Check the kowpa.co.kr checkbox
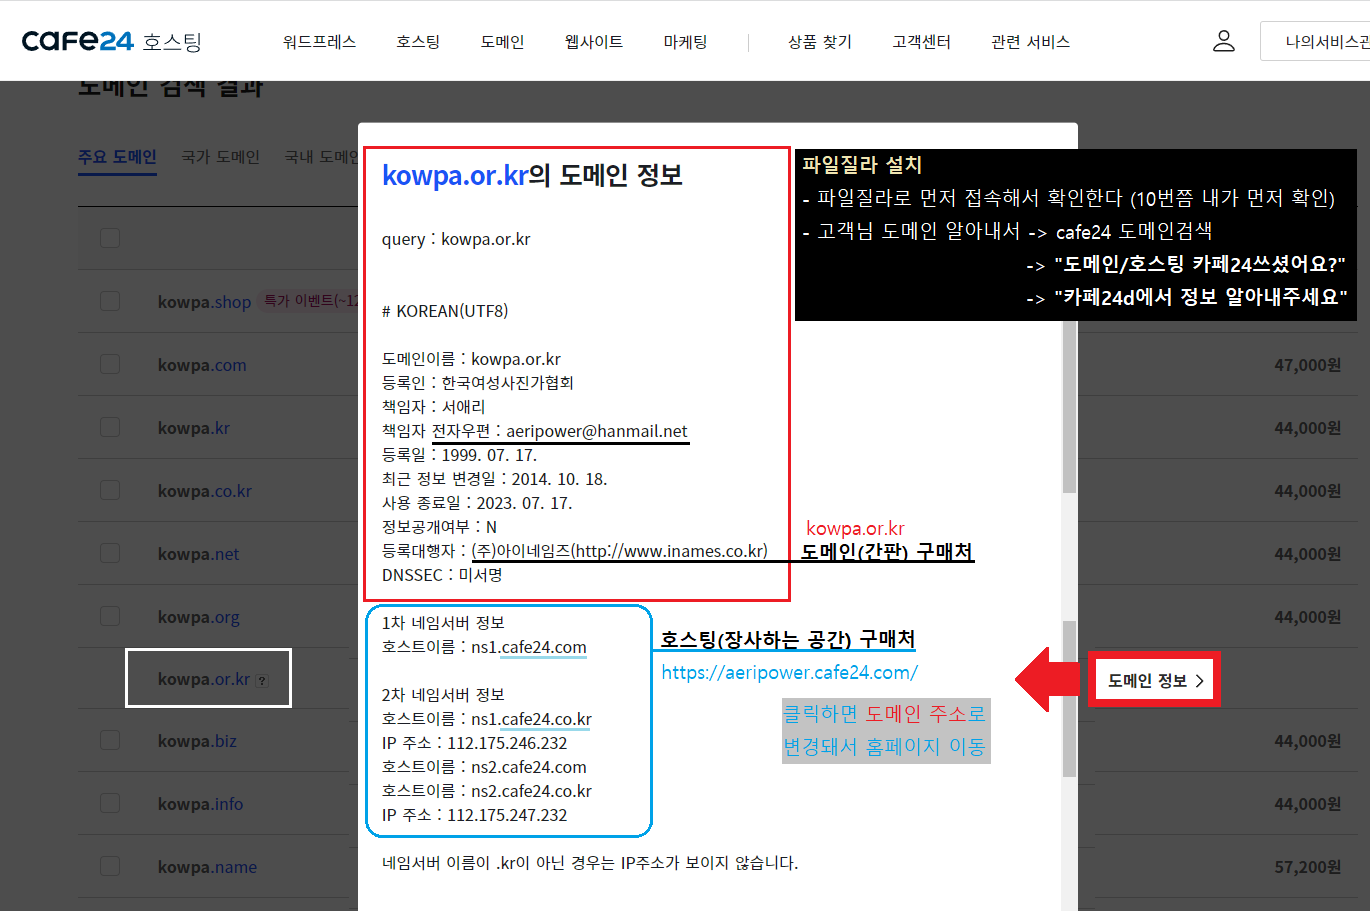 (110, 490)
